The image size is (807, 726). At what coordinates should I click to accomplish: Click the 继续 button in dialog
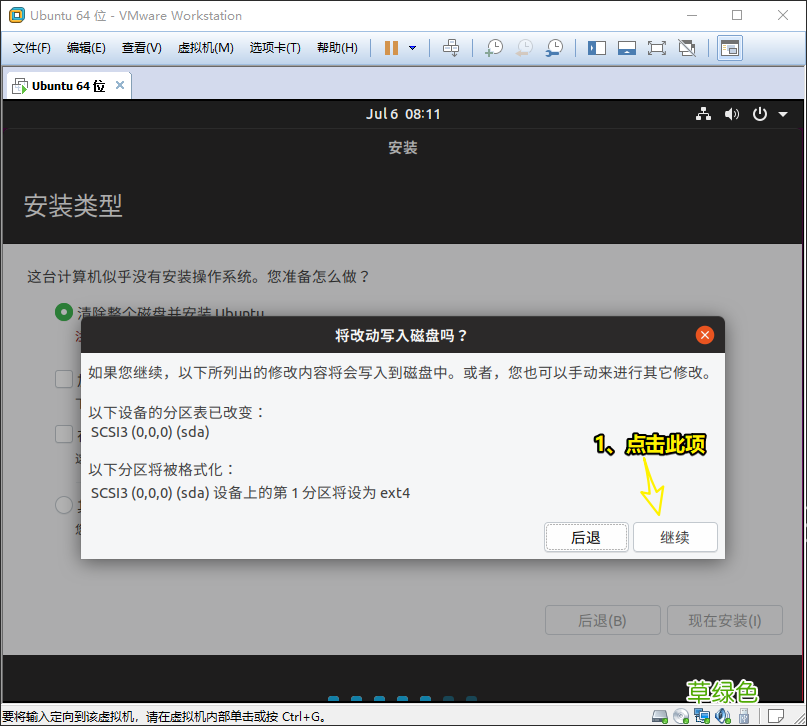(675, 537)
